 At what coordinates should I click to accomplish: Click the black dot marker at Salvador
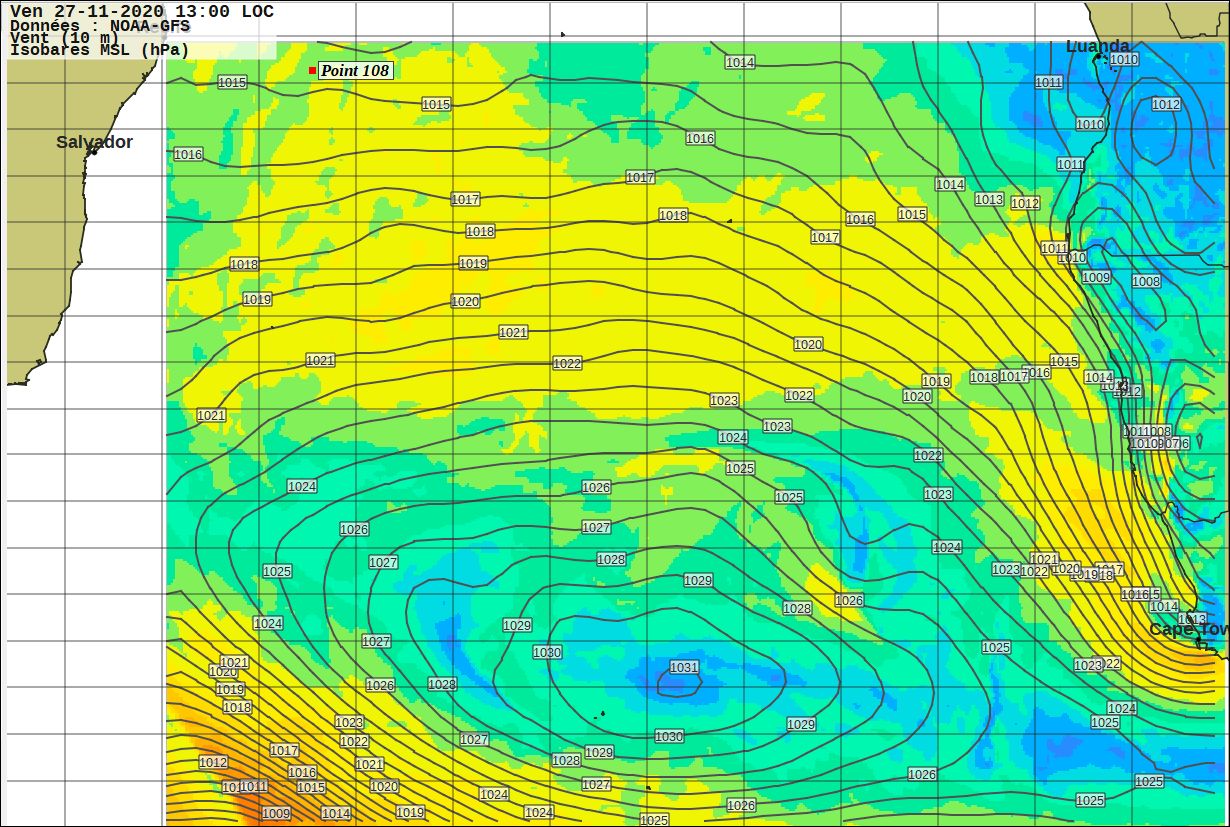91,152
